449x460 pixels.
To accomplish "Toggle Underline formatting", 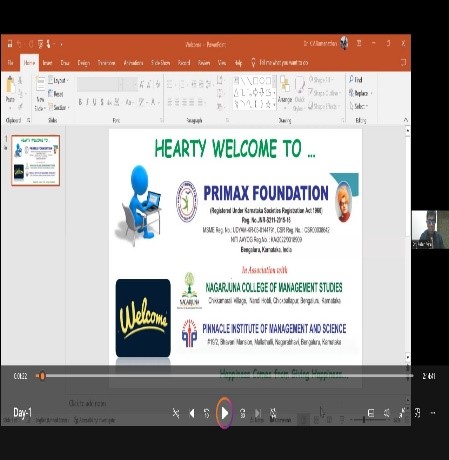I will (94, 102).
